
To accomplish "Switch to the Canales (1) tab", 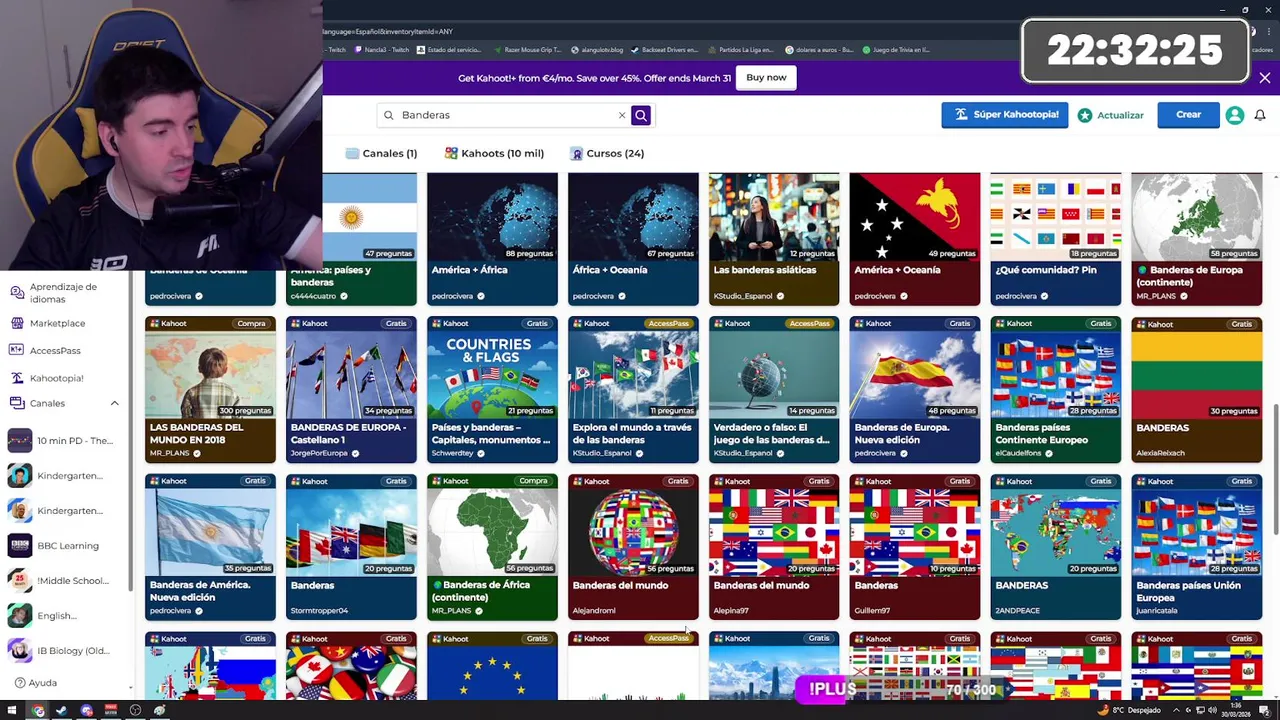I will click(381, 153).
